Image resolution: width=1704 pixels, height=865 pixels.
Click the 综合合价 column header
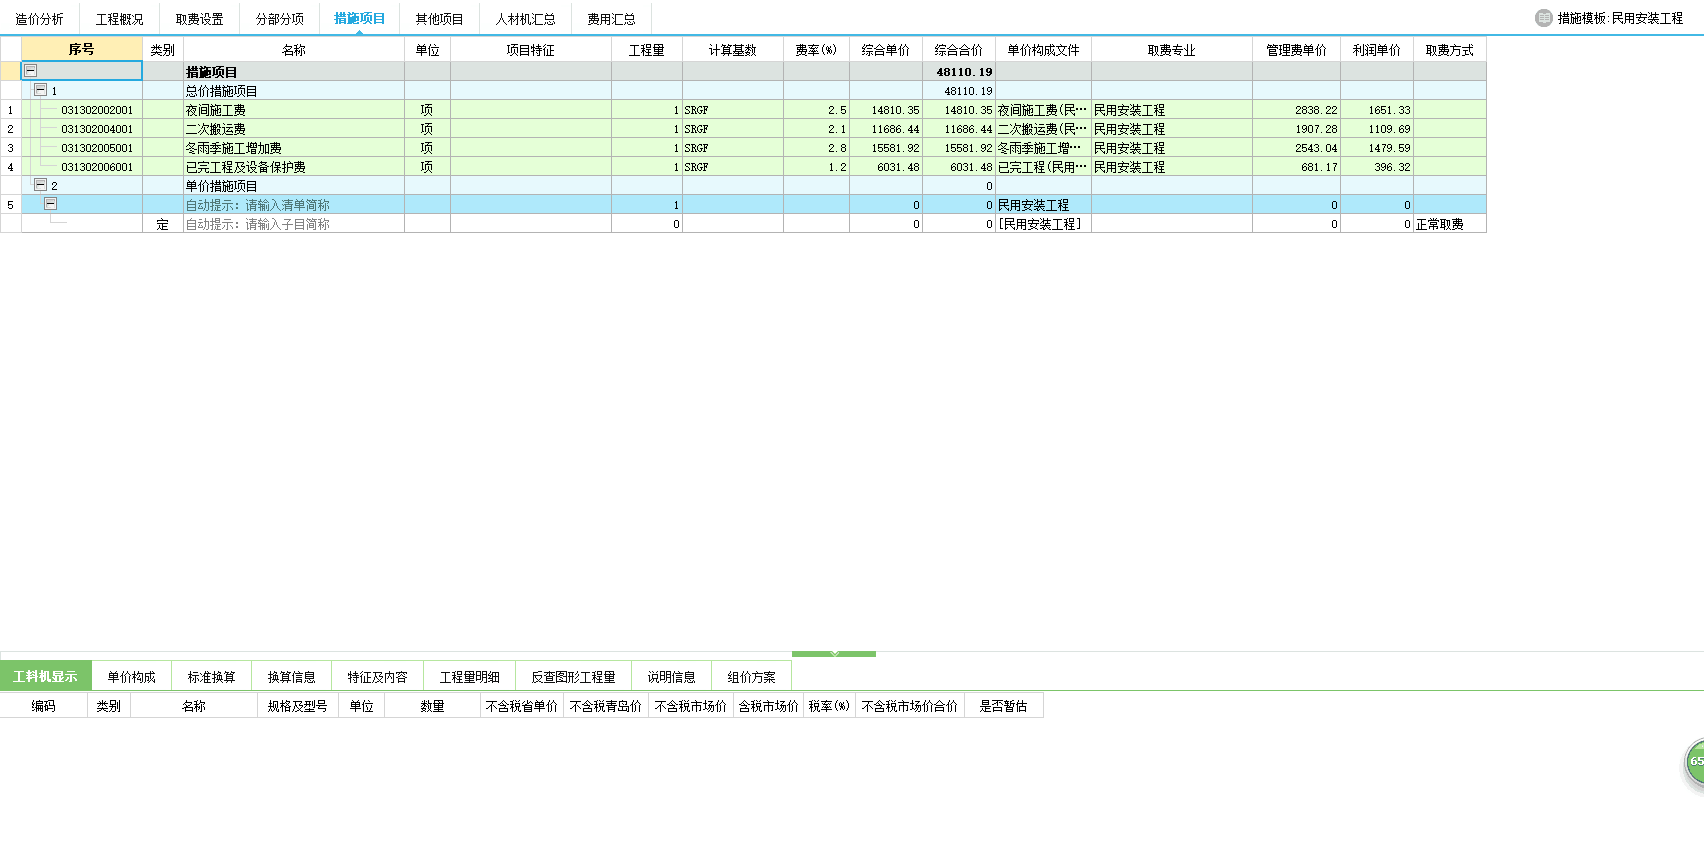click(x=959, y=49)
